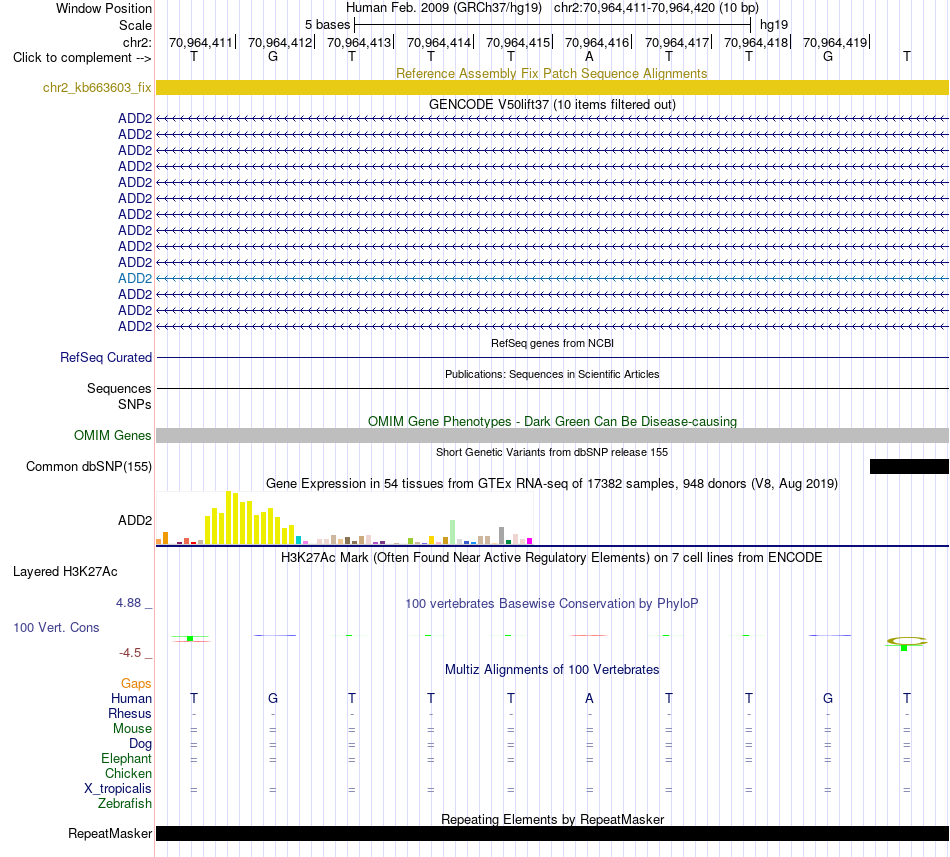The width and height of the screenshot is (950, 857).
Task: Click base A in the reference sequence row
Action: coord(589,57)
